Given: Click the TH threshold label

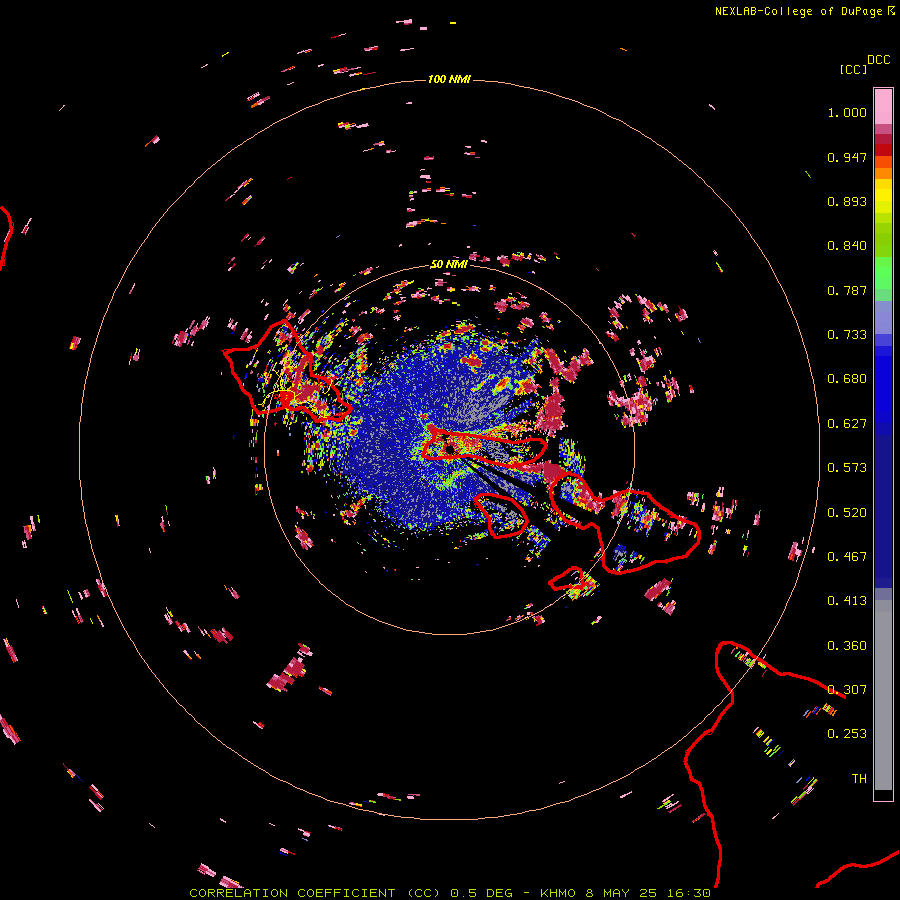Looking at the screenshot, I should [859, 779].
